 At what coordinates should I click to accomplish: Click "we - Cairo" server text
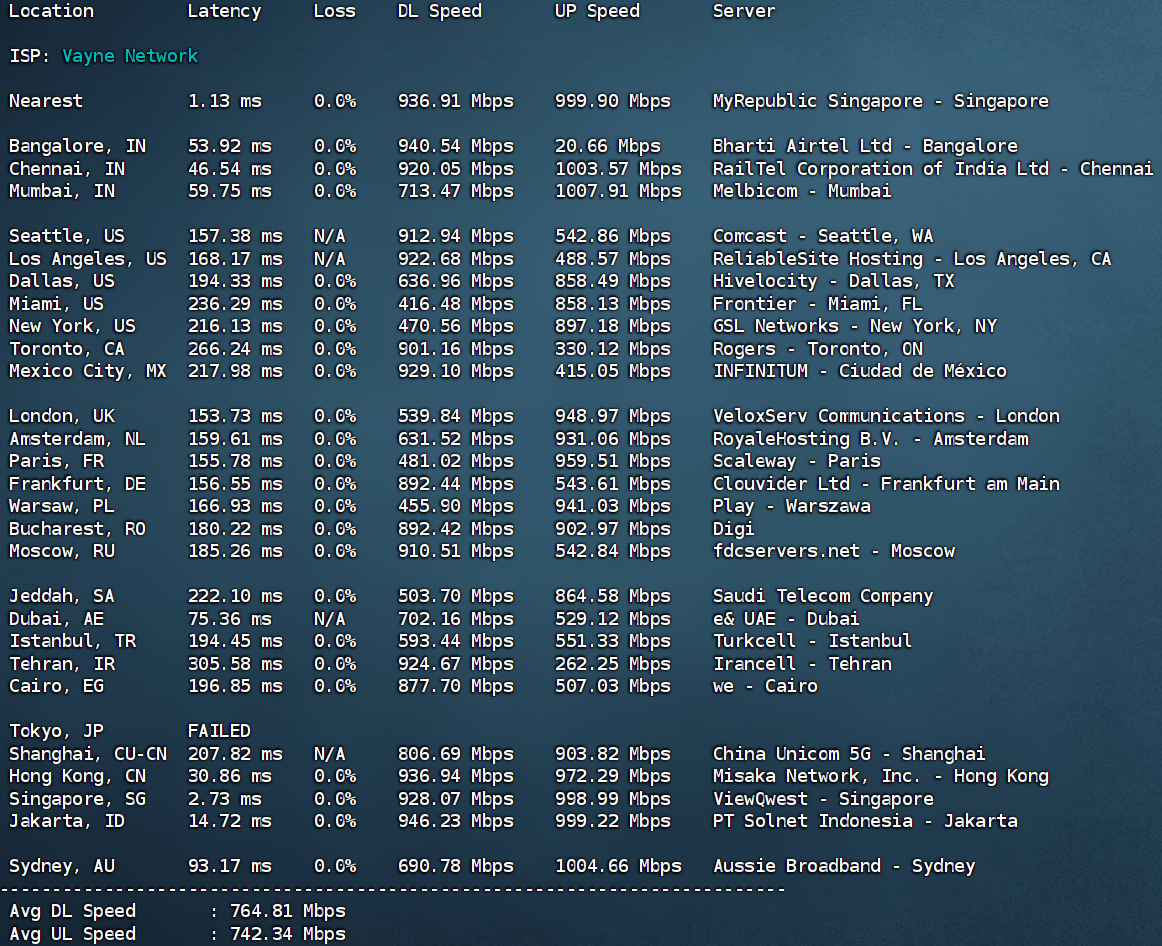pyautogui.click(x=765, y=686)
